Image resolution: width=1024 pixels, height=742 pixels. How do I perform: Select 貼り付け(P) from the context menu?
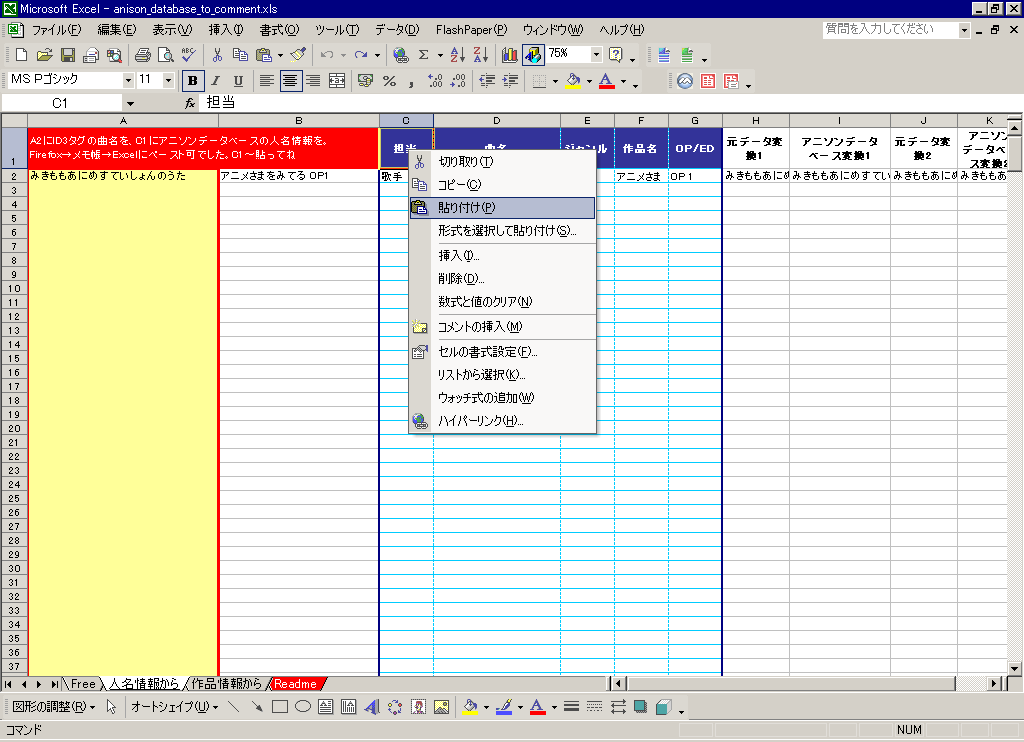[x=466, y=208]
